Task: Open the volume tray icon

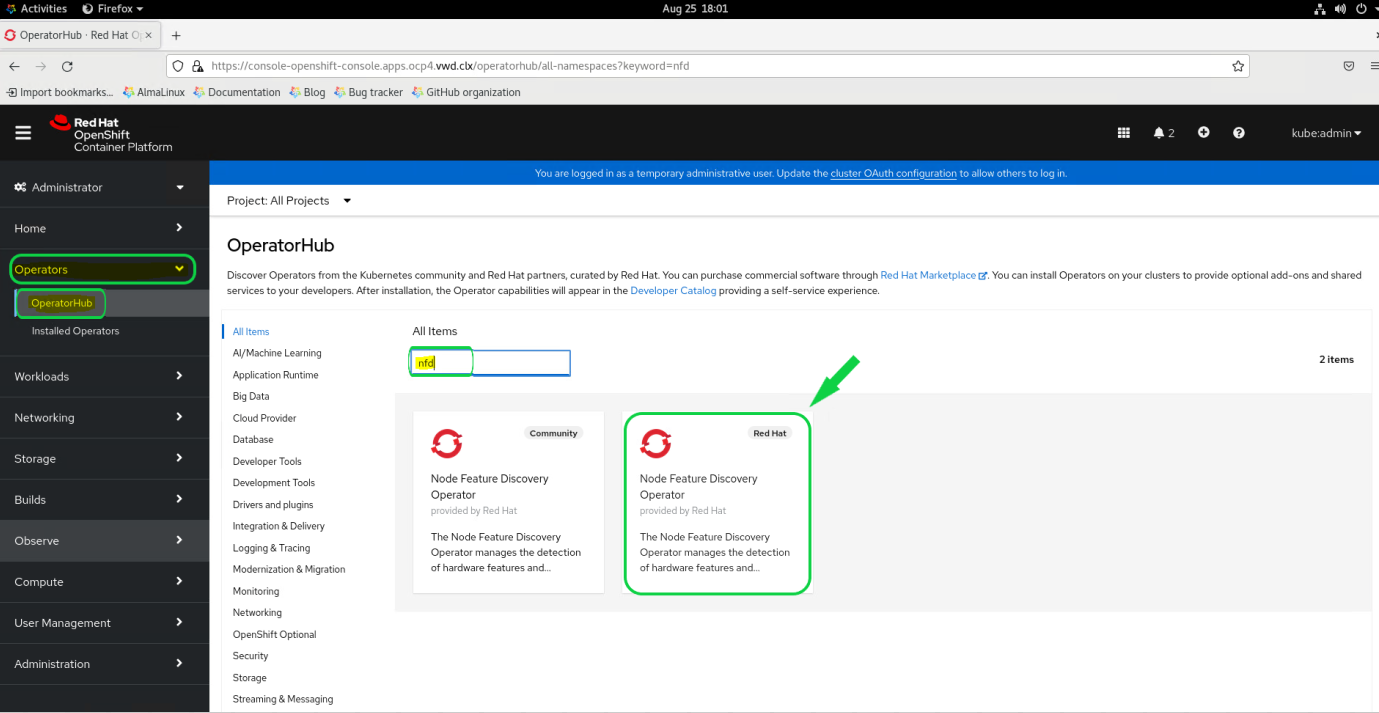Action: [x=1340, y=8]
